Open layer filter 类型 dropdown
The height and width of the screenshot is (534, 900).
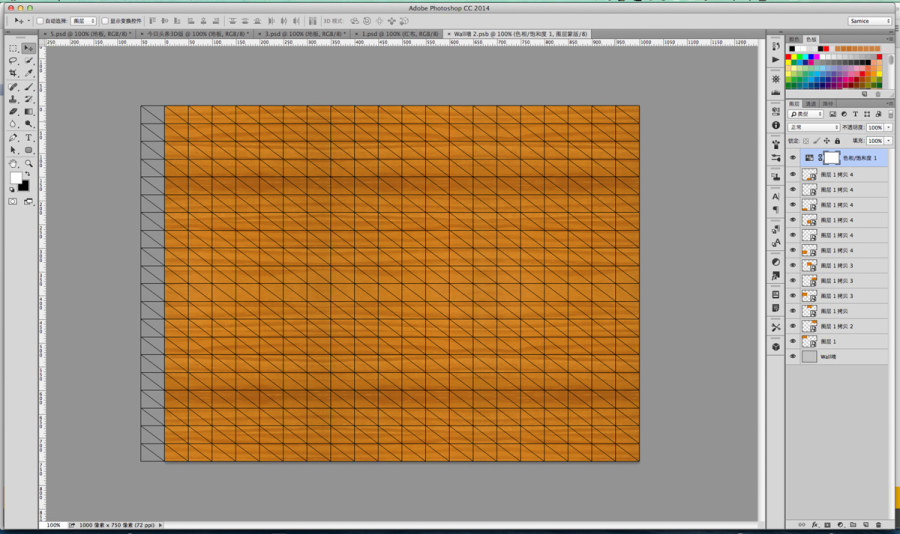[806, 114]
